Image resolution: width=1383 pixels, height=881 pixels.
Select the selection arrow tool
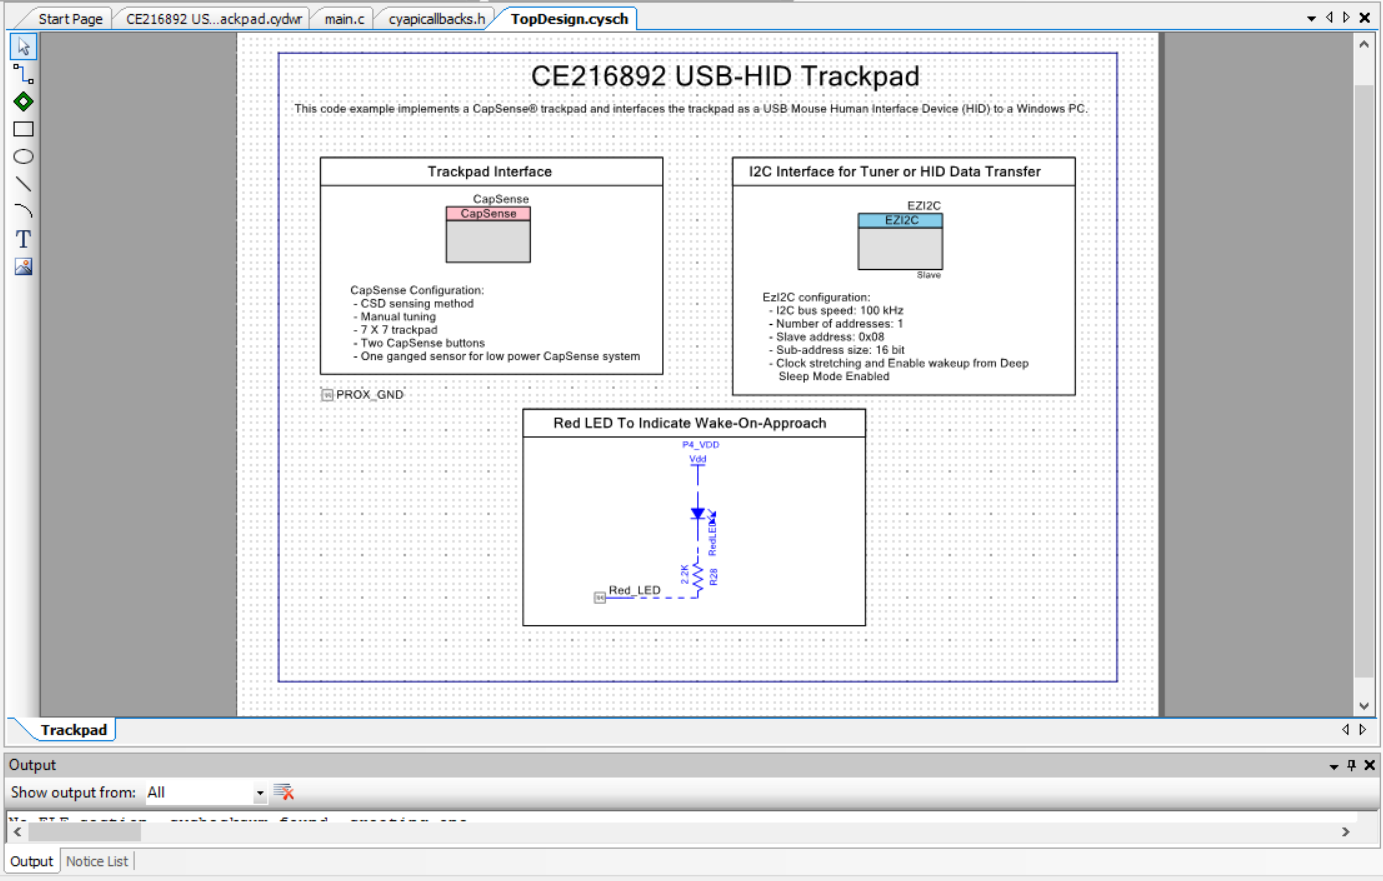coord(22,45)
